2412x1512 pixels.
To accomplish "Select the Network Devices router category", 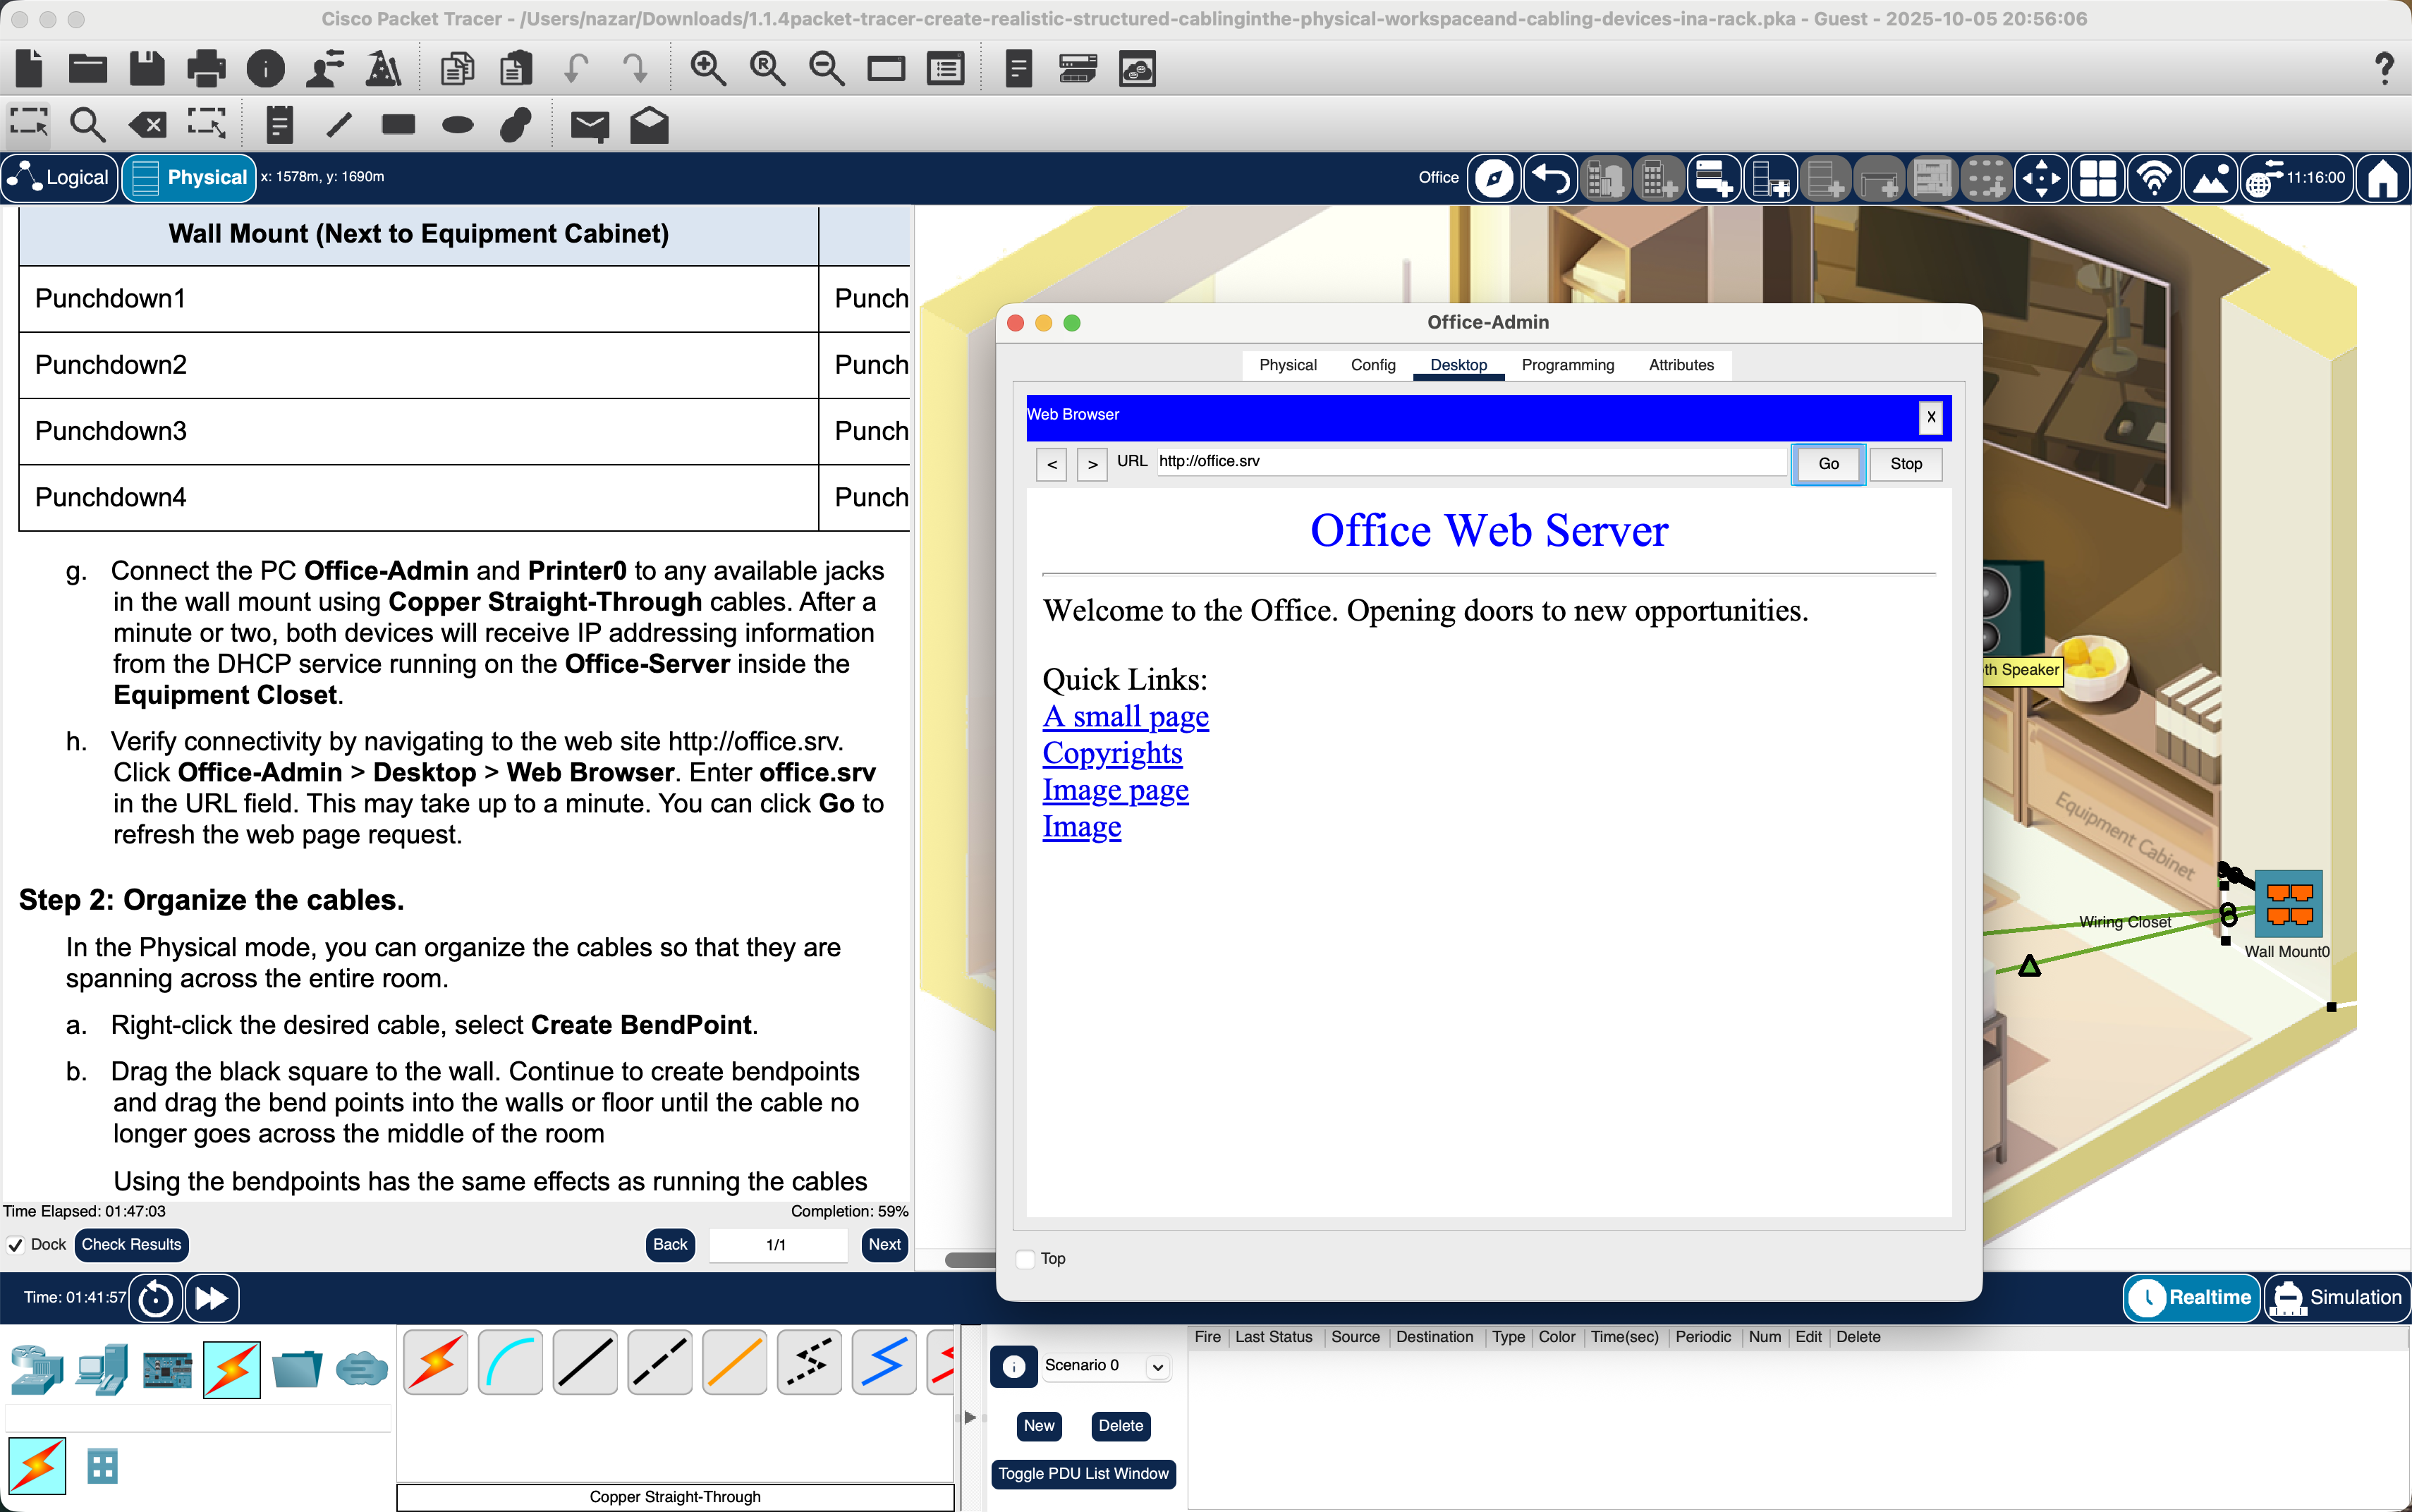I will click(37, 1369).
